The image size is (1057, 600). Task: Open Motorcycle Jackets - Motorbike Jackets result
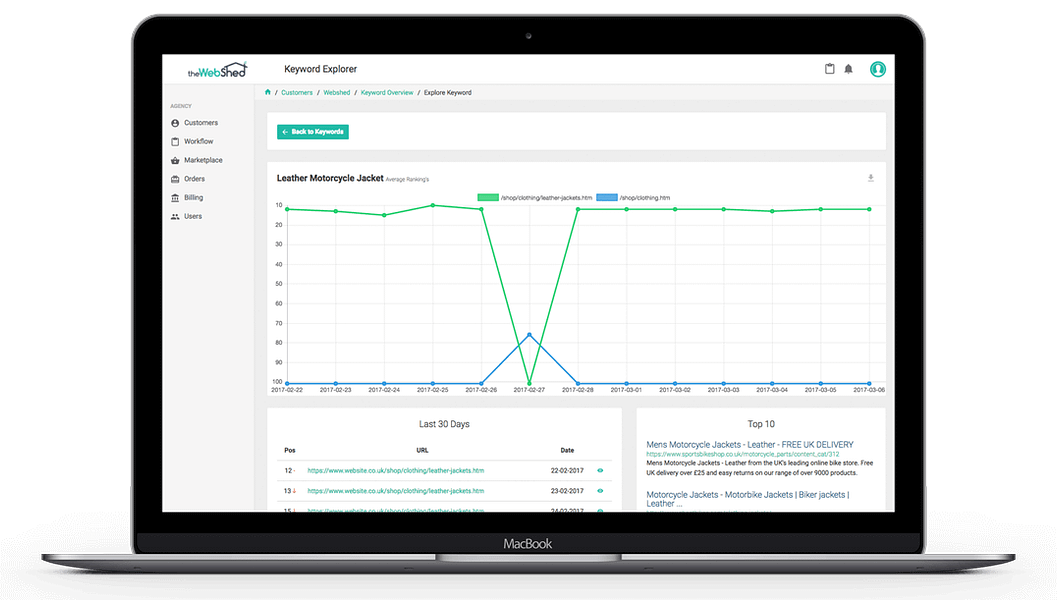click(x=748, y=499)
